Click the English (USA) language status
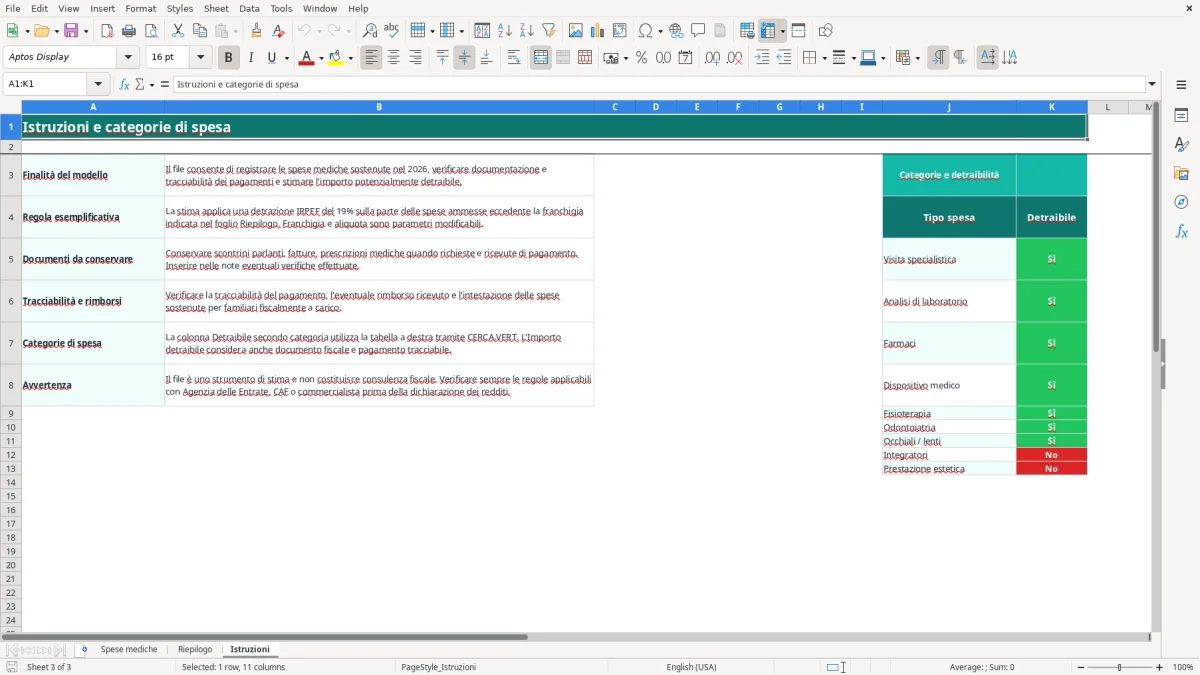The image size is (1200, 675). [691, 667]
